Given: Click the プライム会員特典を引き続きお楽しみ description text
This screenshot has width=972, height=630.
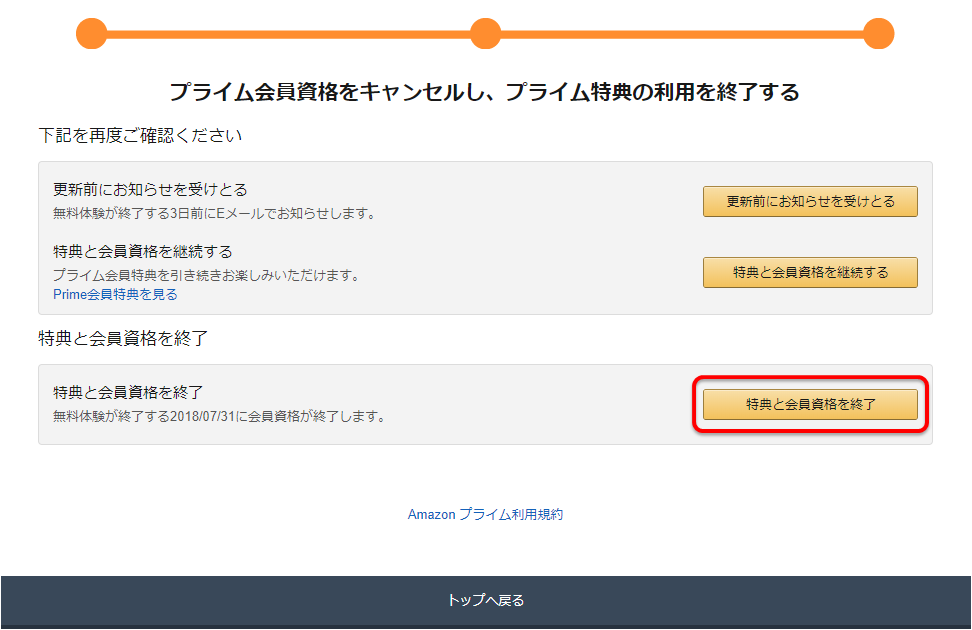Looking at the screenshot, I should 206,275.
